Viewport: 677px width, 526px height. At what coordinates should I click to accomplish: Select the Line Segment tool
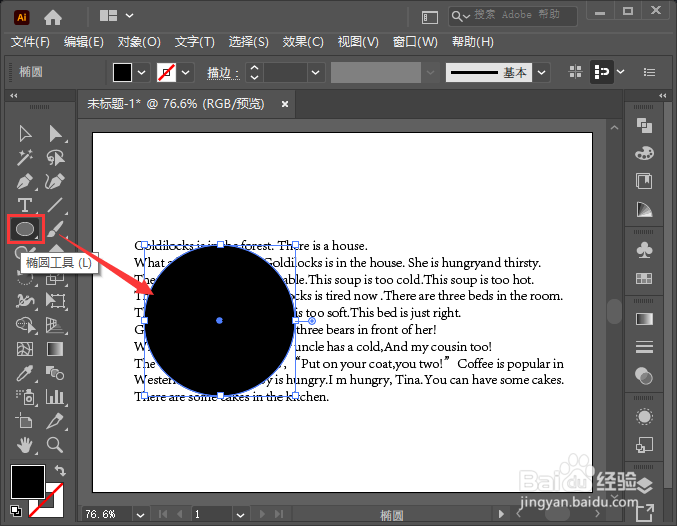(55, 205)
